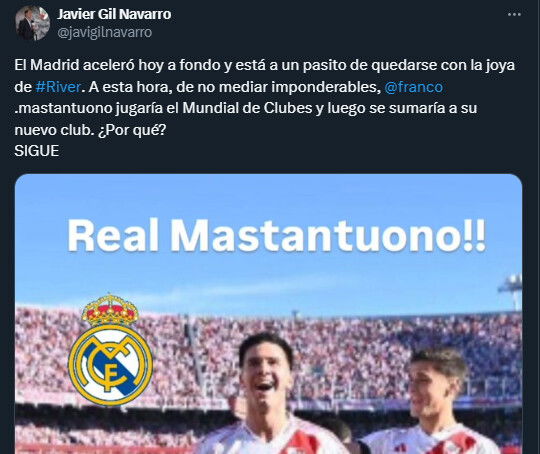Click the Real Madrid crest in the image
540x454 pixels.
point(110,350)
